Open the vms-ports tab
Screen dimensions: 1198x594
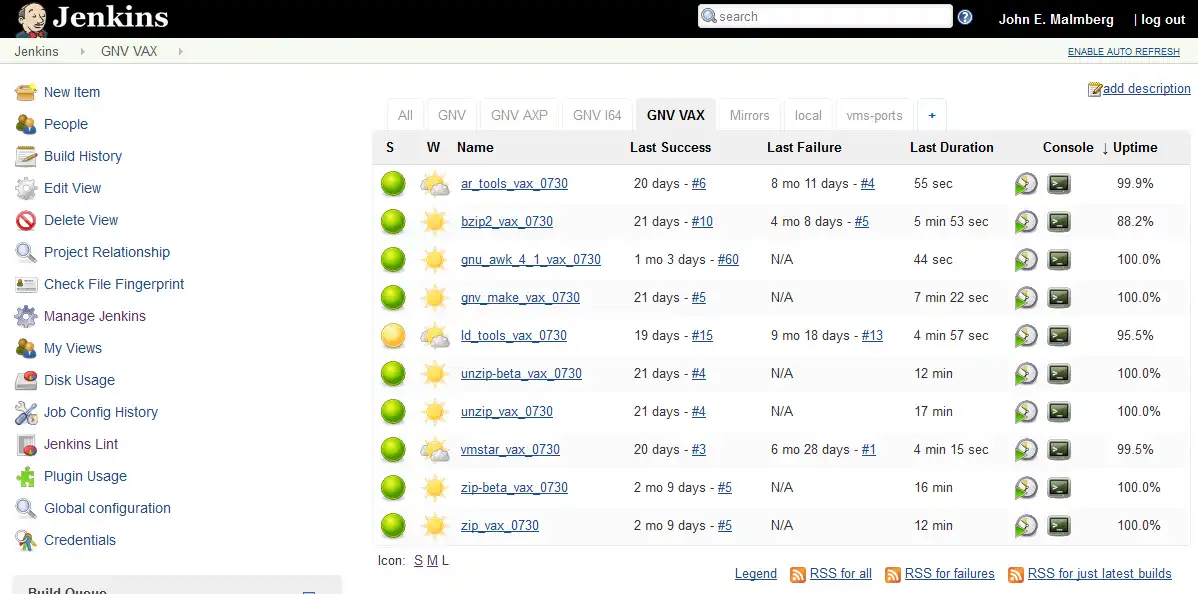(x=874, y=115)
